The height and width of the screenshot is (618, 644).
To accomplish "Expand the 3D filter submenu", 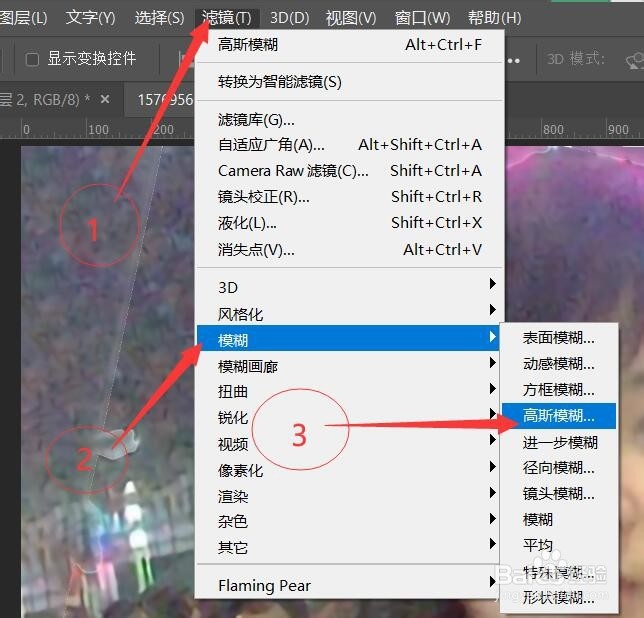I will click(350, 287).
